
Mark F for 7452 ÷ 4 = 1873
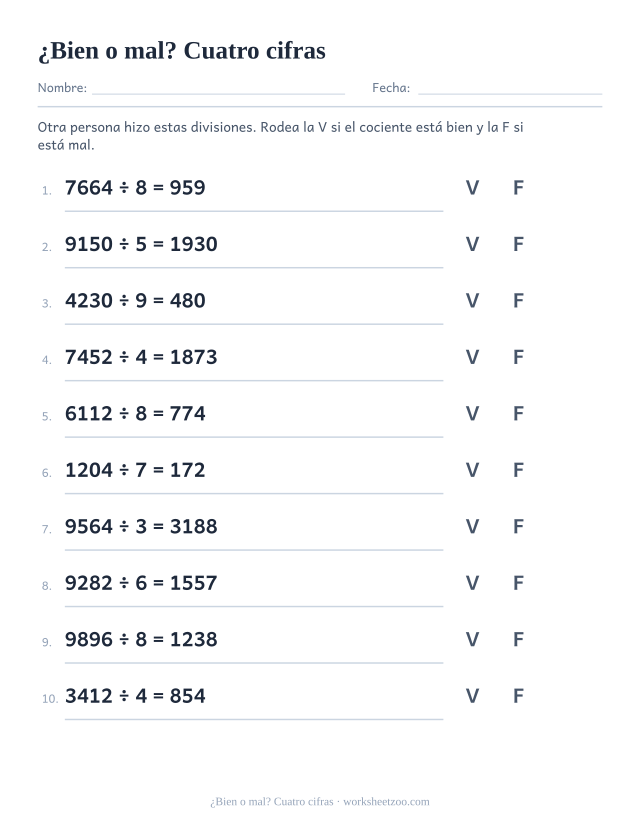click(x=518, y=357)
